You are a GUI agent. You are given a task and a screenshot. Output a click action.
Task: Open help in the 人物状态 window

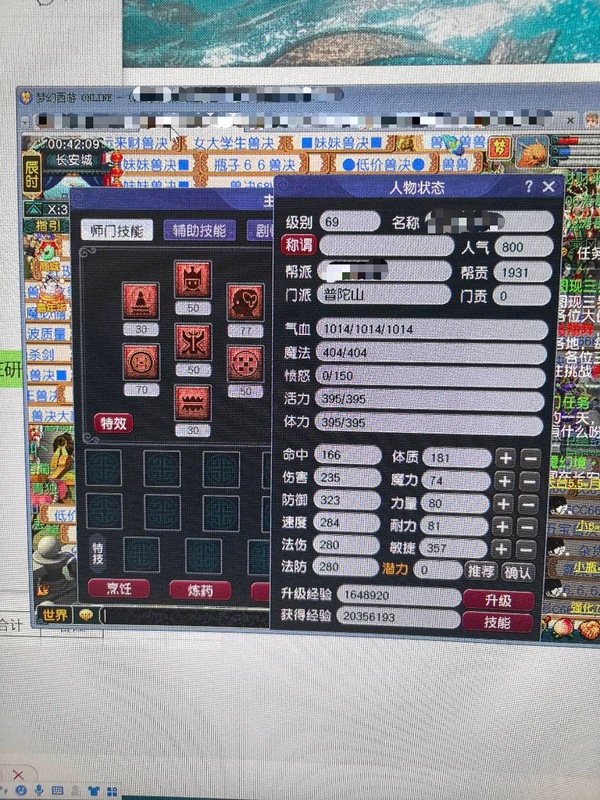pos(529,186)
